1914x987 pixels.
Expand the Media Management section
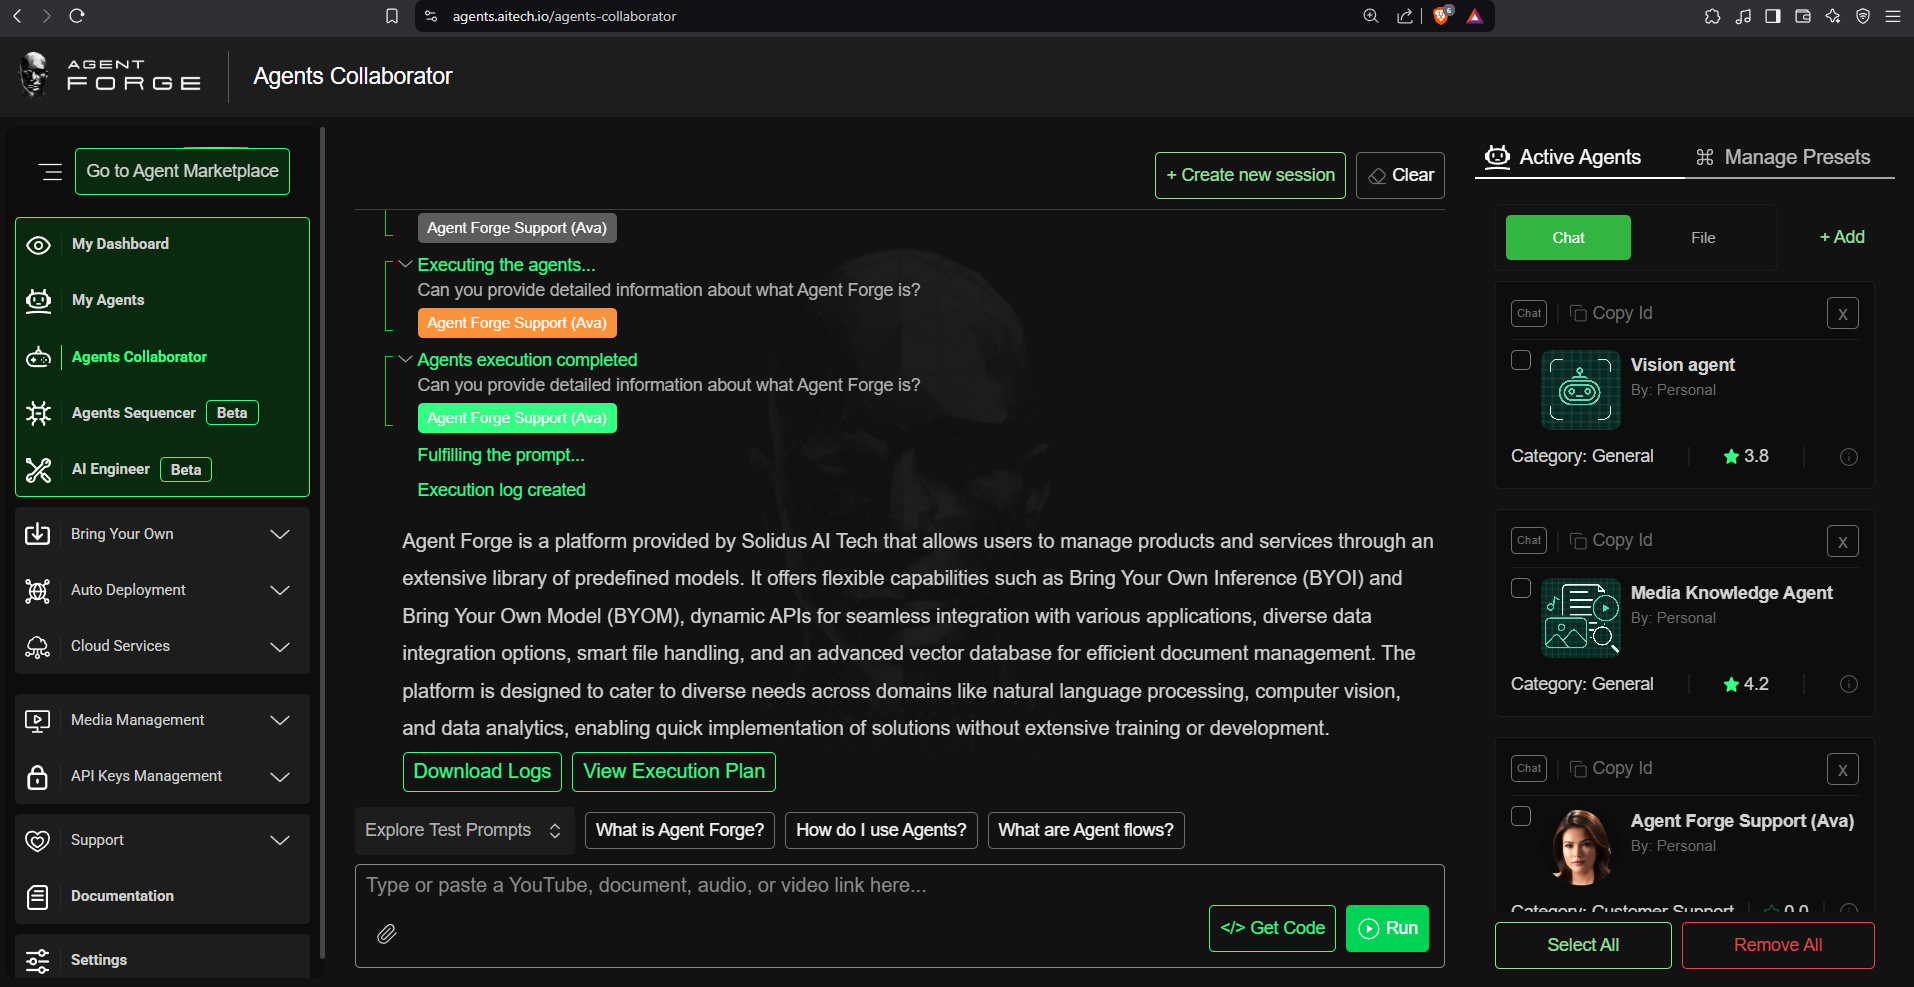coord(280,720)
